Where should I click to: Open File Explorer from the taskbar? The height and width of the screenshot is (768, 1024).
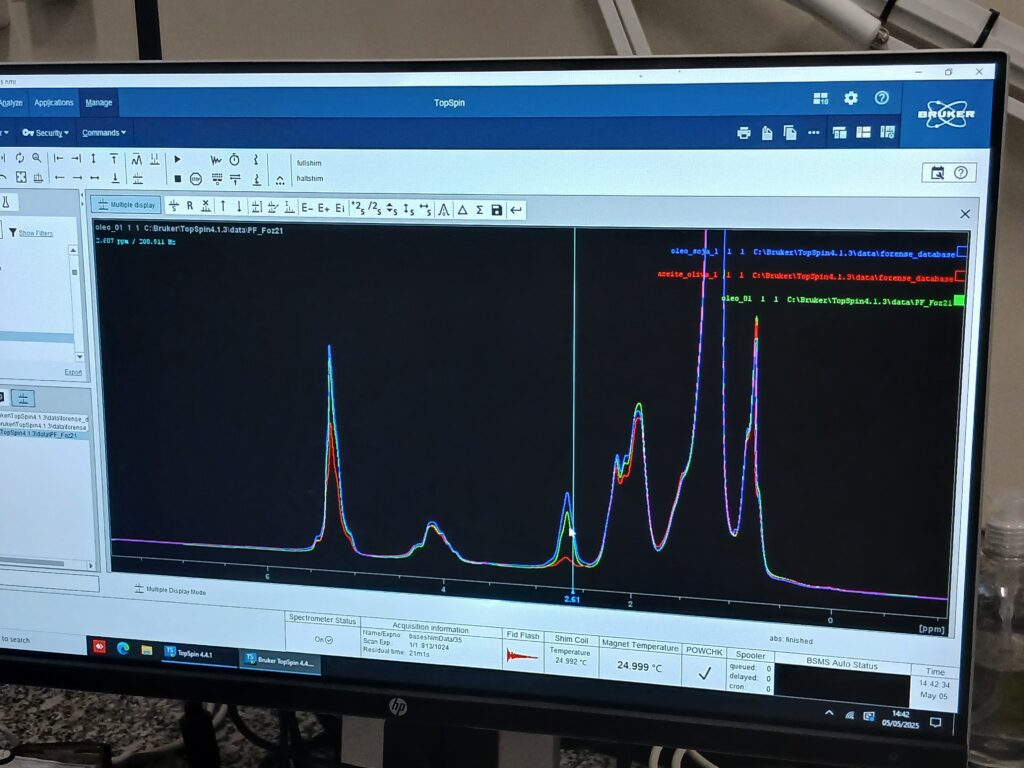[146, 650]
